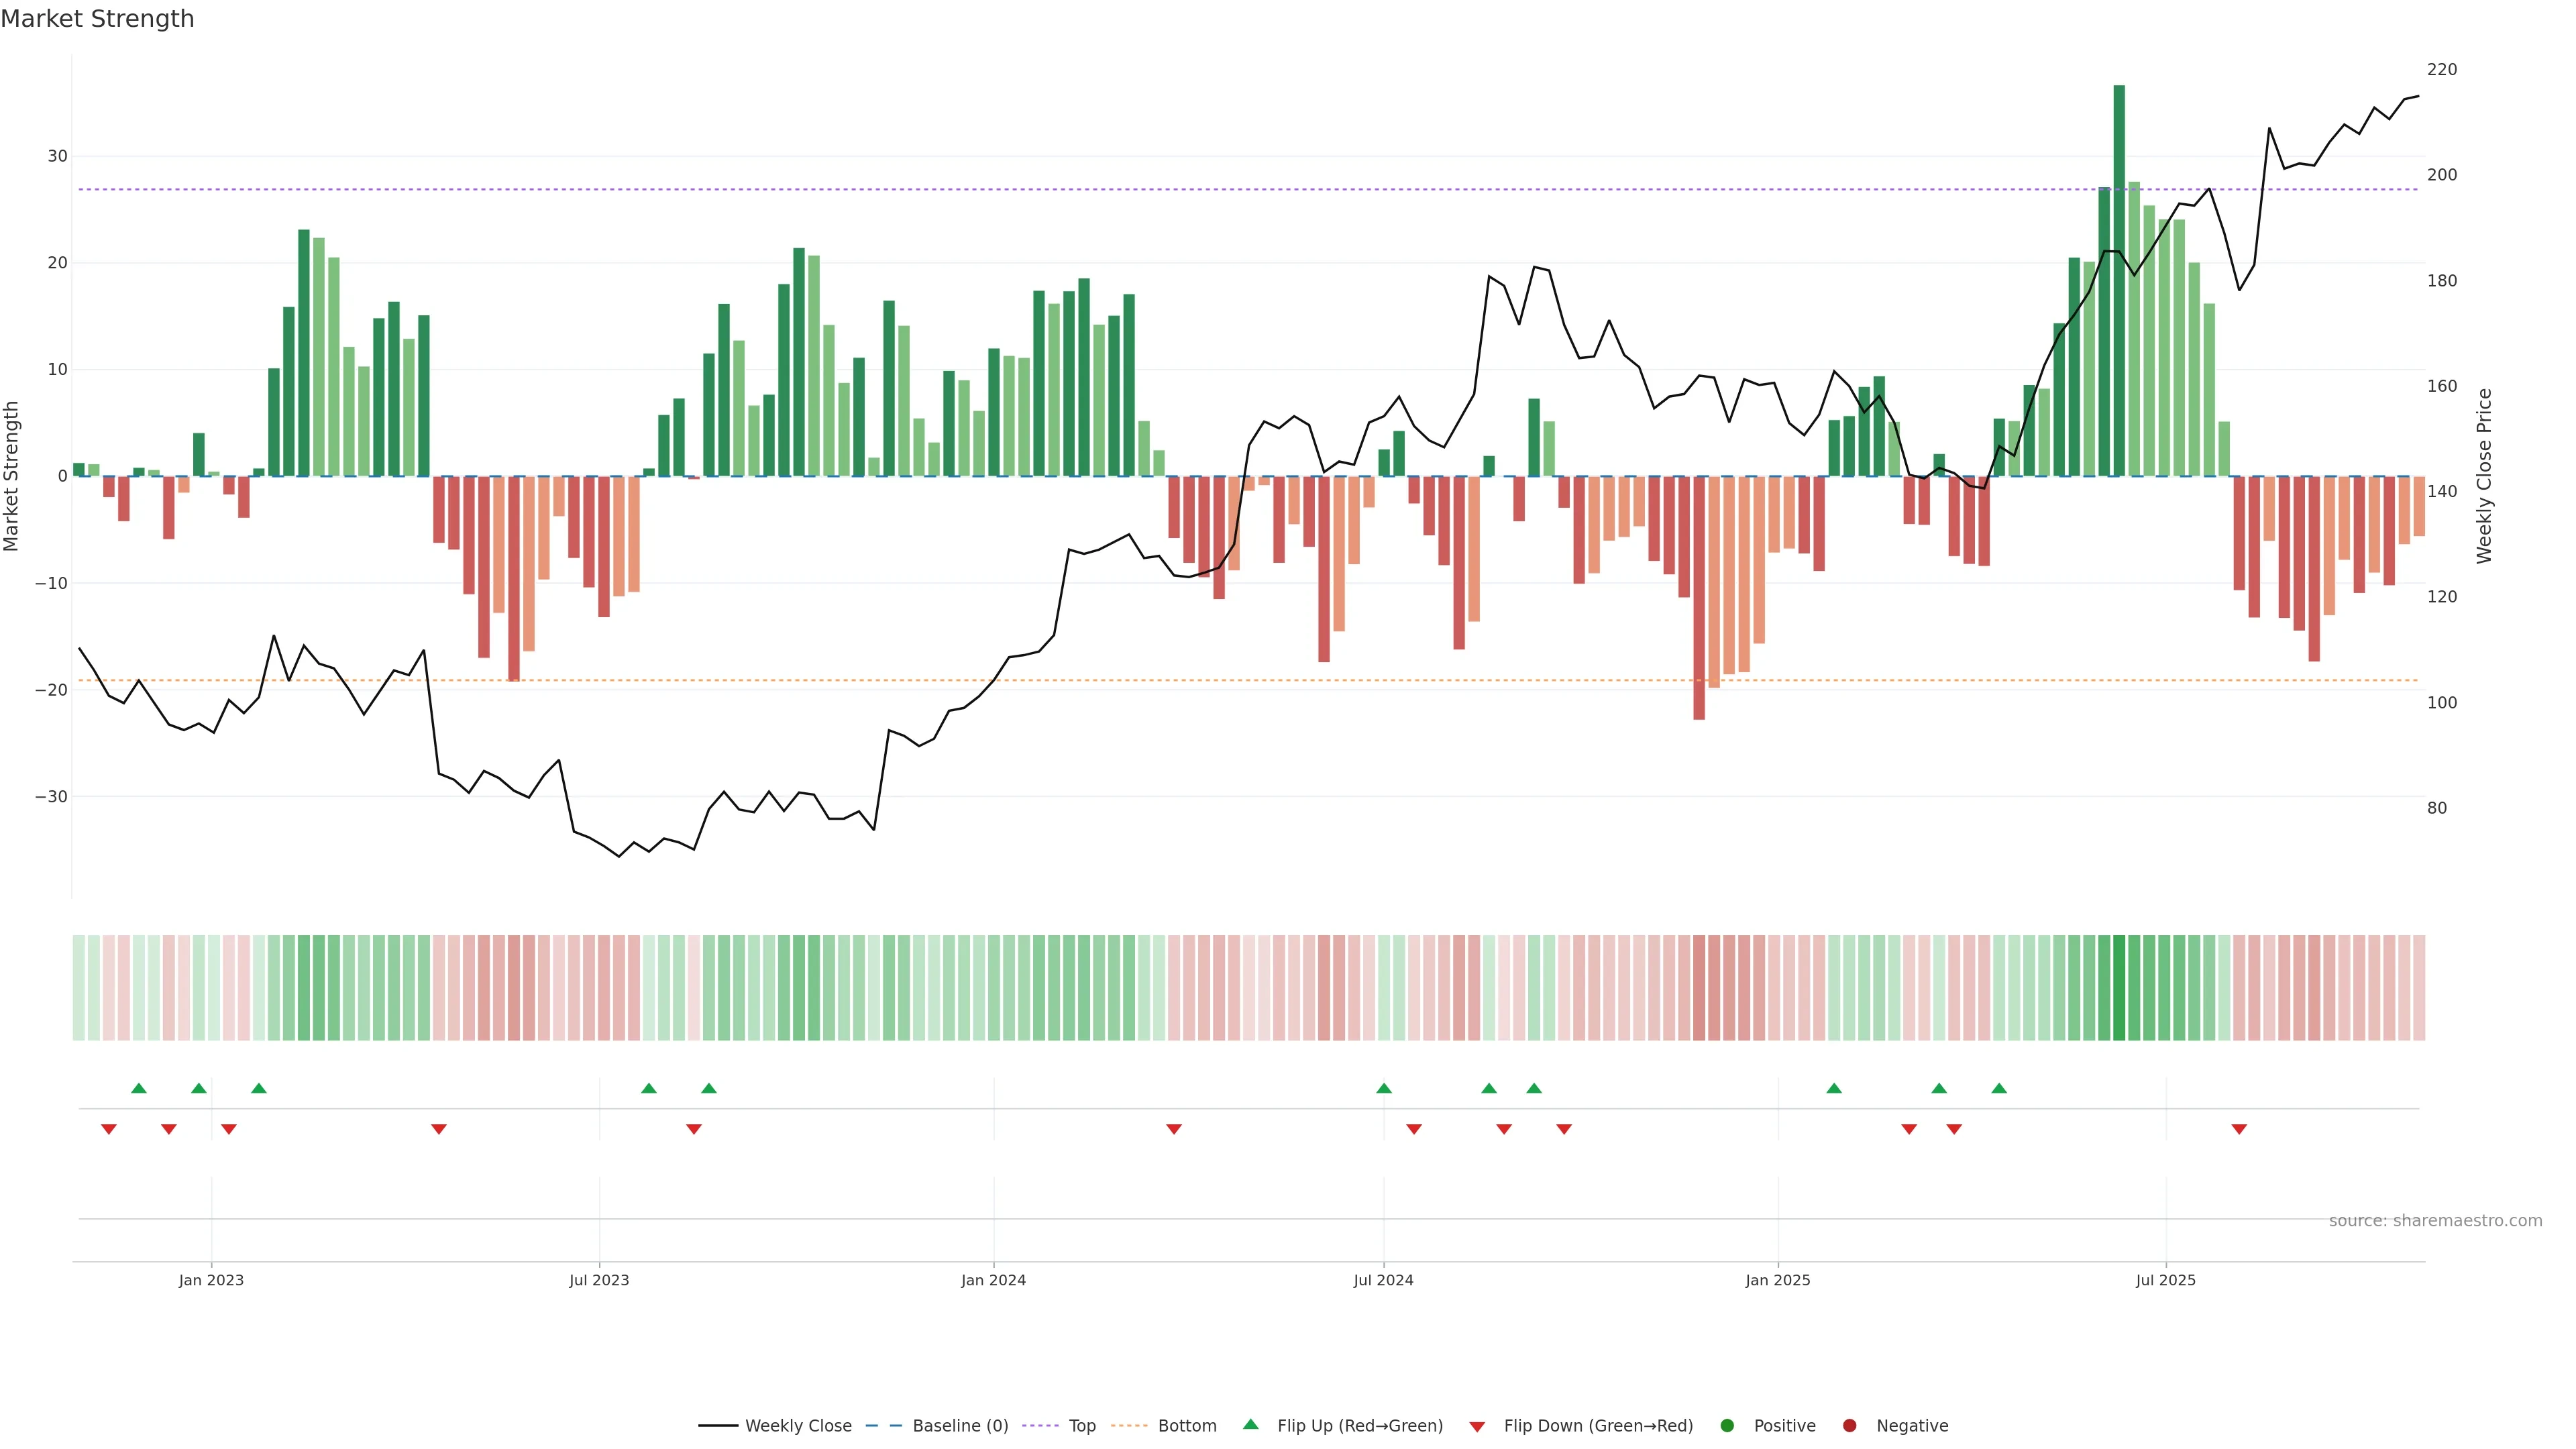
Task: Click the sharemaestro.com source text
Action: point(2435,1221)
